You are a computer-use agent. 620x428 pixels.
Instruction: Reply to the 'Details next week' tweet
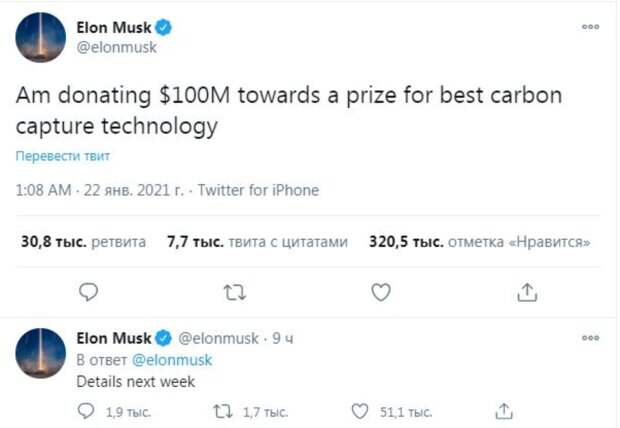tap(88, 411)
